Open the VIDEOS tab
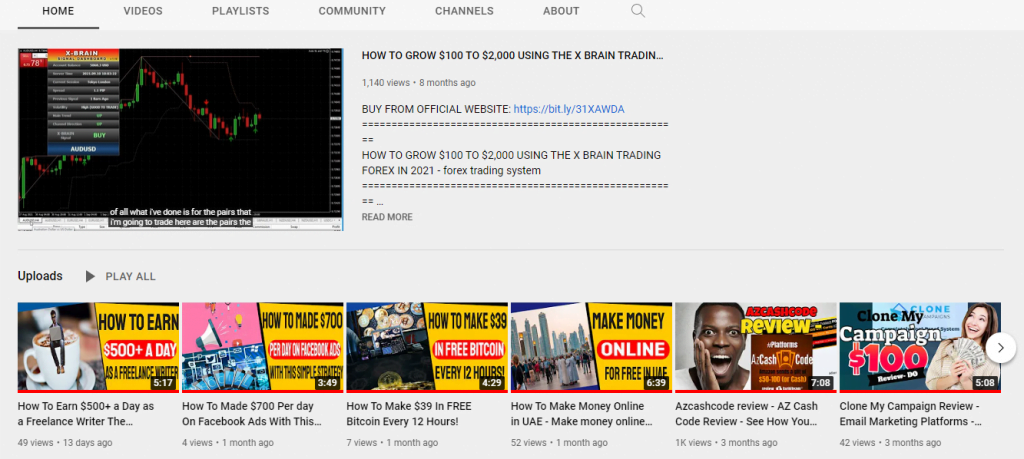This screenshot has height=459, width=1024. [143, 11]
